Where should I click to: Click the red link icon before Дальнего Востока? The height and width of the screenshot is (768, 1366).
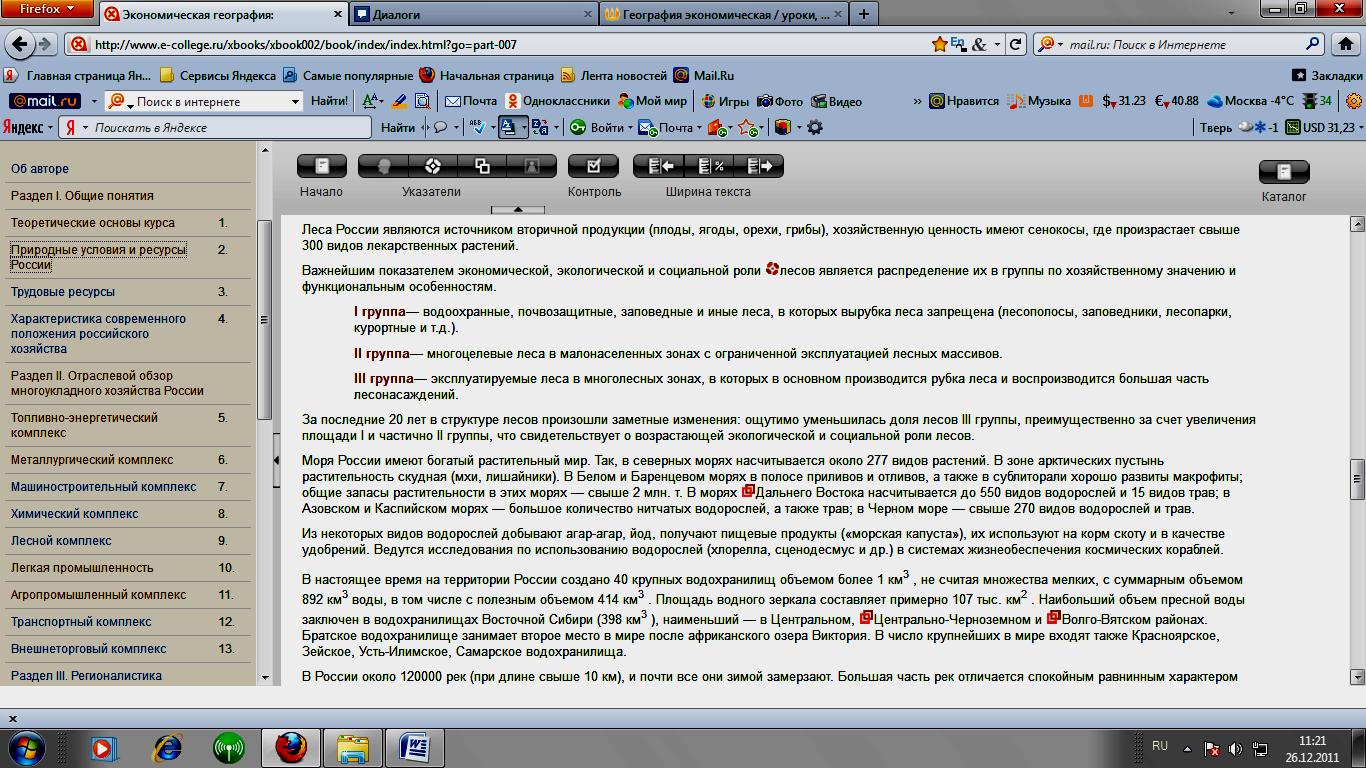click(x=748, y=491)
